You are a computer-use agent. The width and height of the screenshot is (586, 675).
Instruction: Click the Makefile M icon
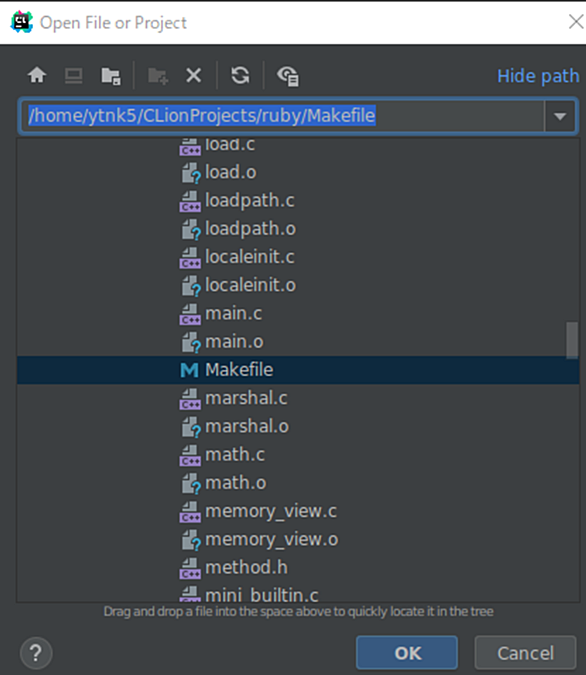(189, 370)
